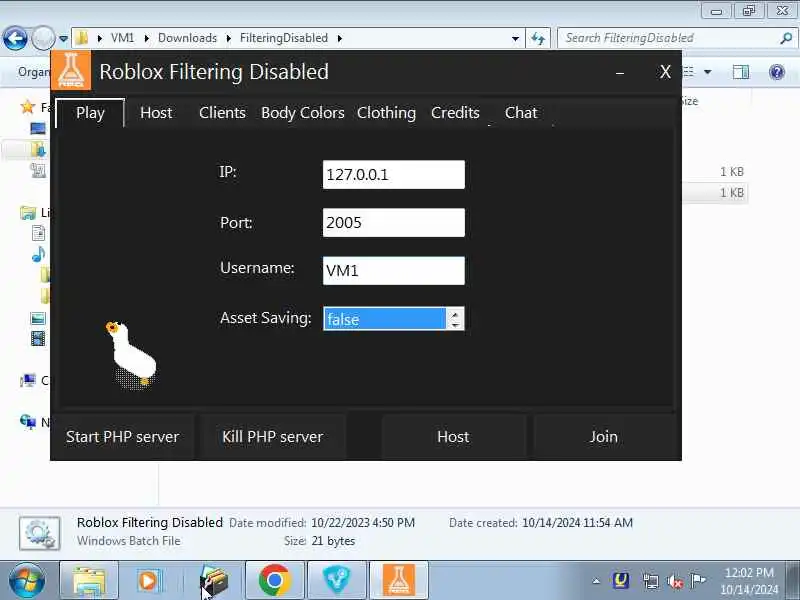The image size is (800, 600).
Task: Click the Videos library icon
Action: (x=38, y=338)
